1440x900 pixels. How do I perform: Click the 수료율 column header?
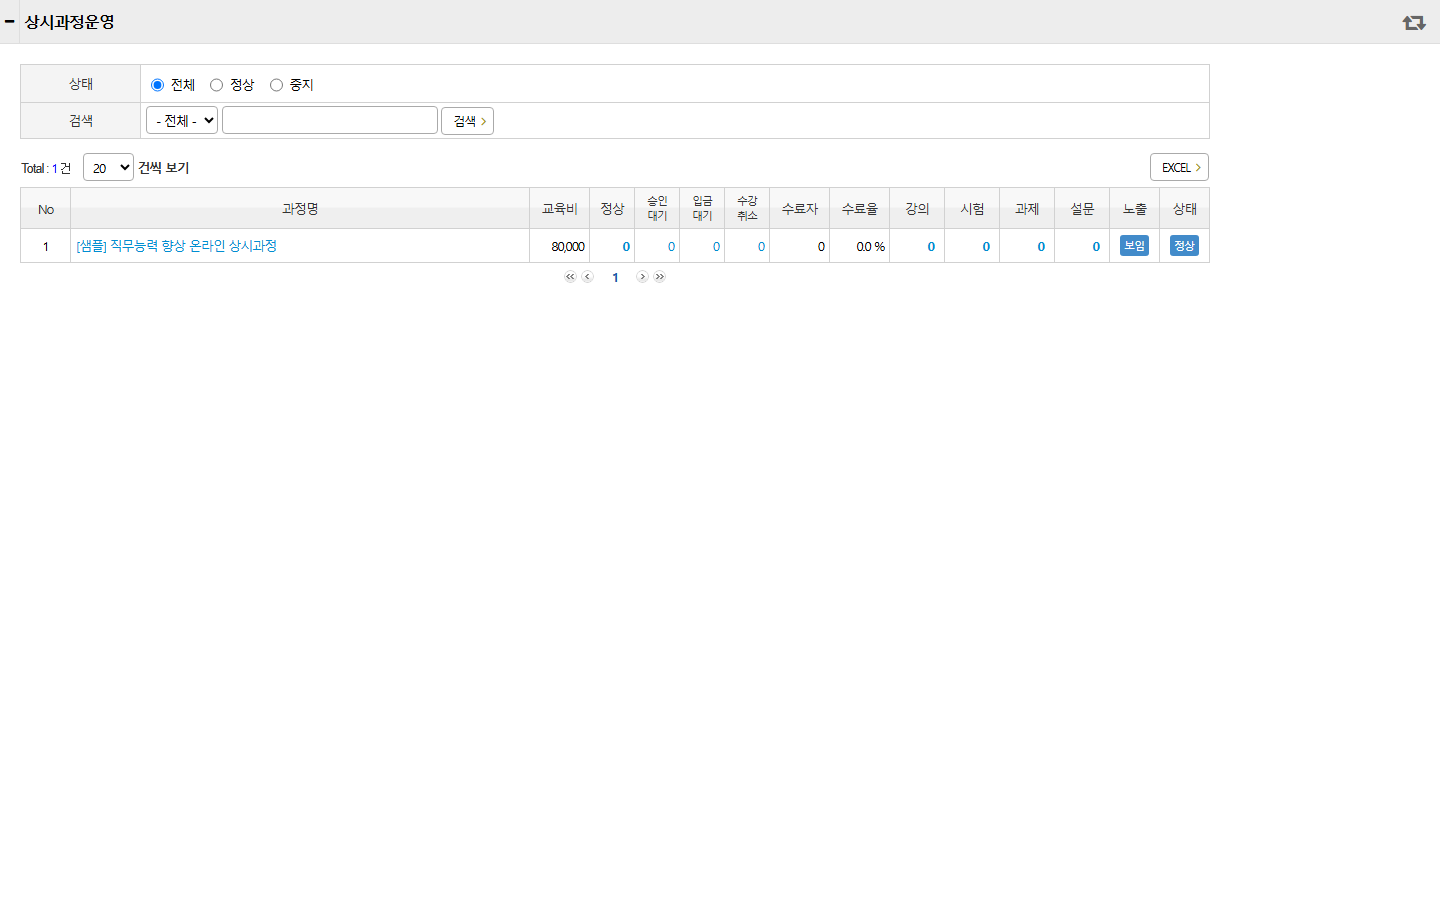point(860,209)
